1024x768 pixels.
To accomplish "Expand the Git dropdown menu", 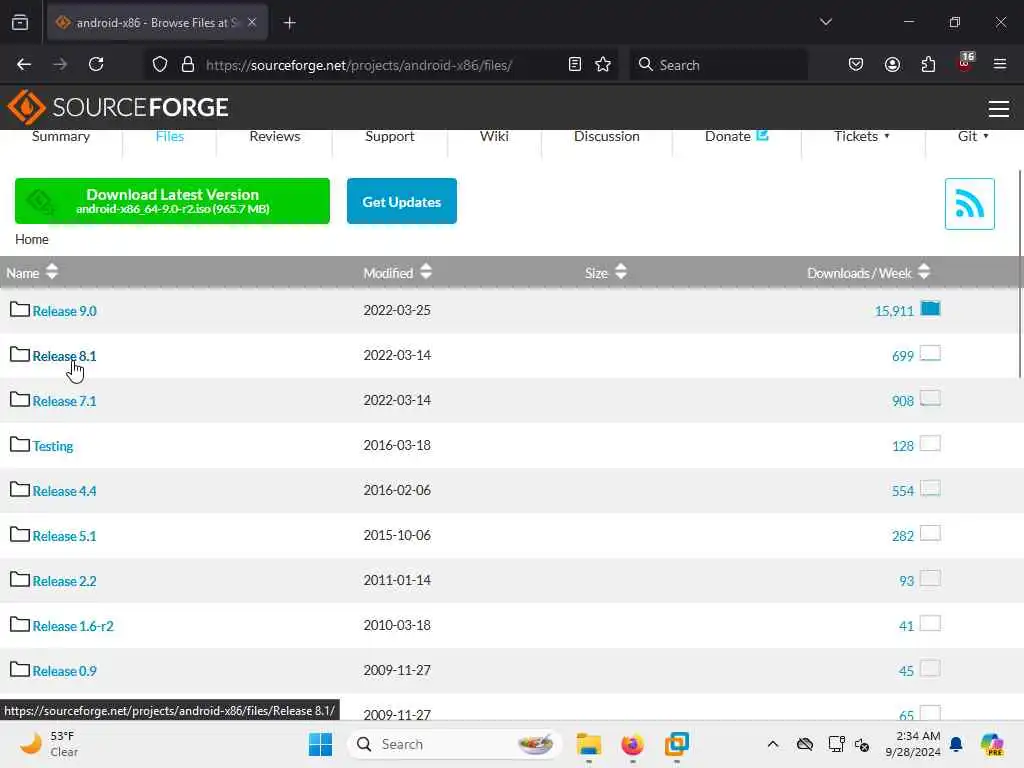I will [973, 136].
